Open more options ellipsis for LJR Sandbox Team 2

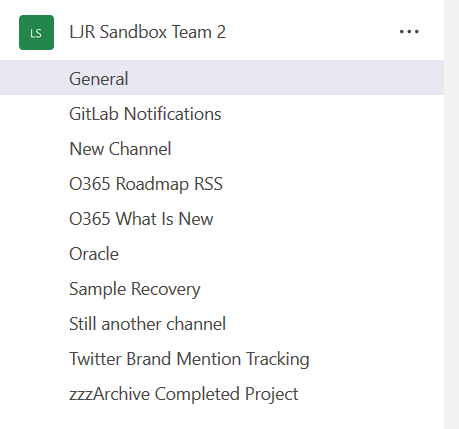pyautogui.click(x=409, y=32)
